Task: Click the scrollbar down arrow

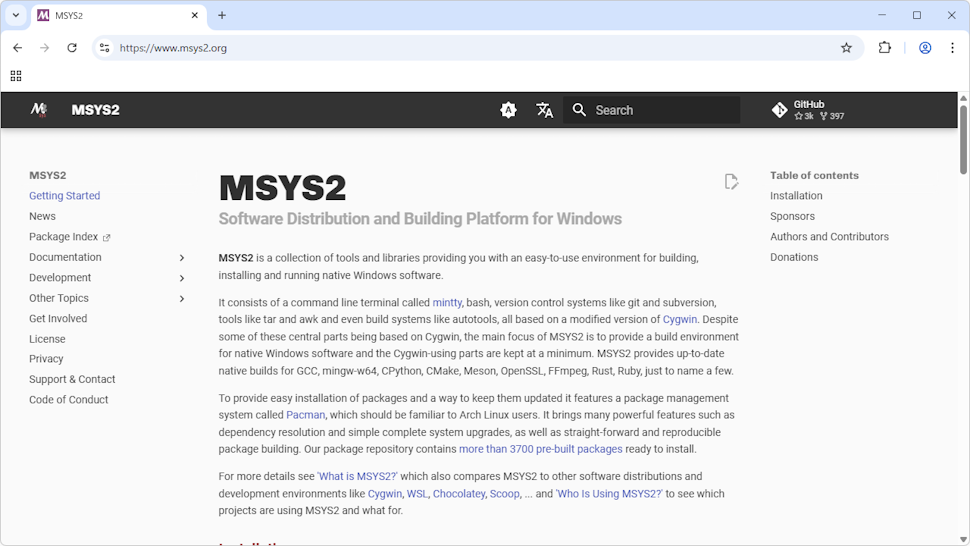Action: click(963, 540)
